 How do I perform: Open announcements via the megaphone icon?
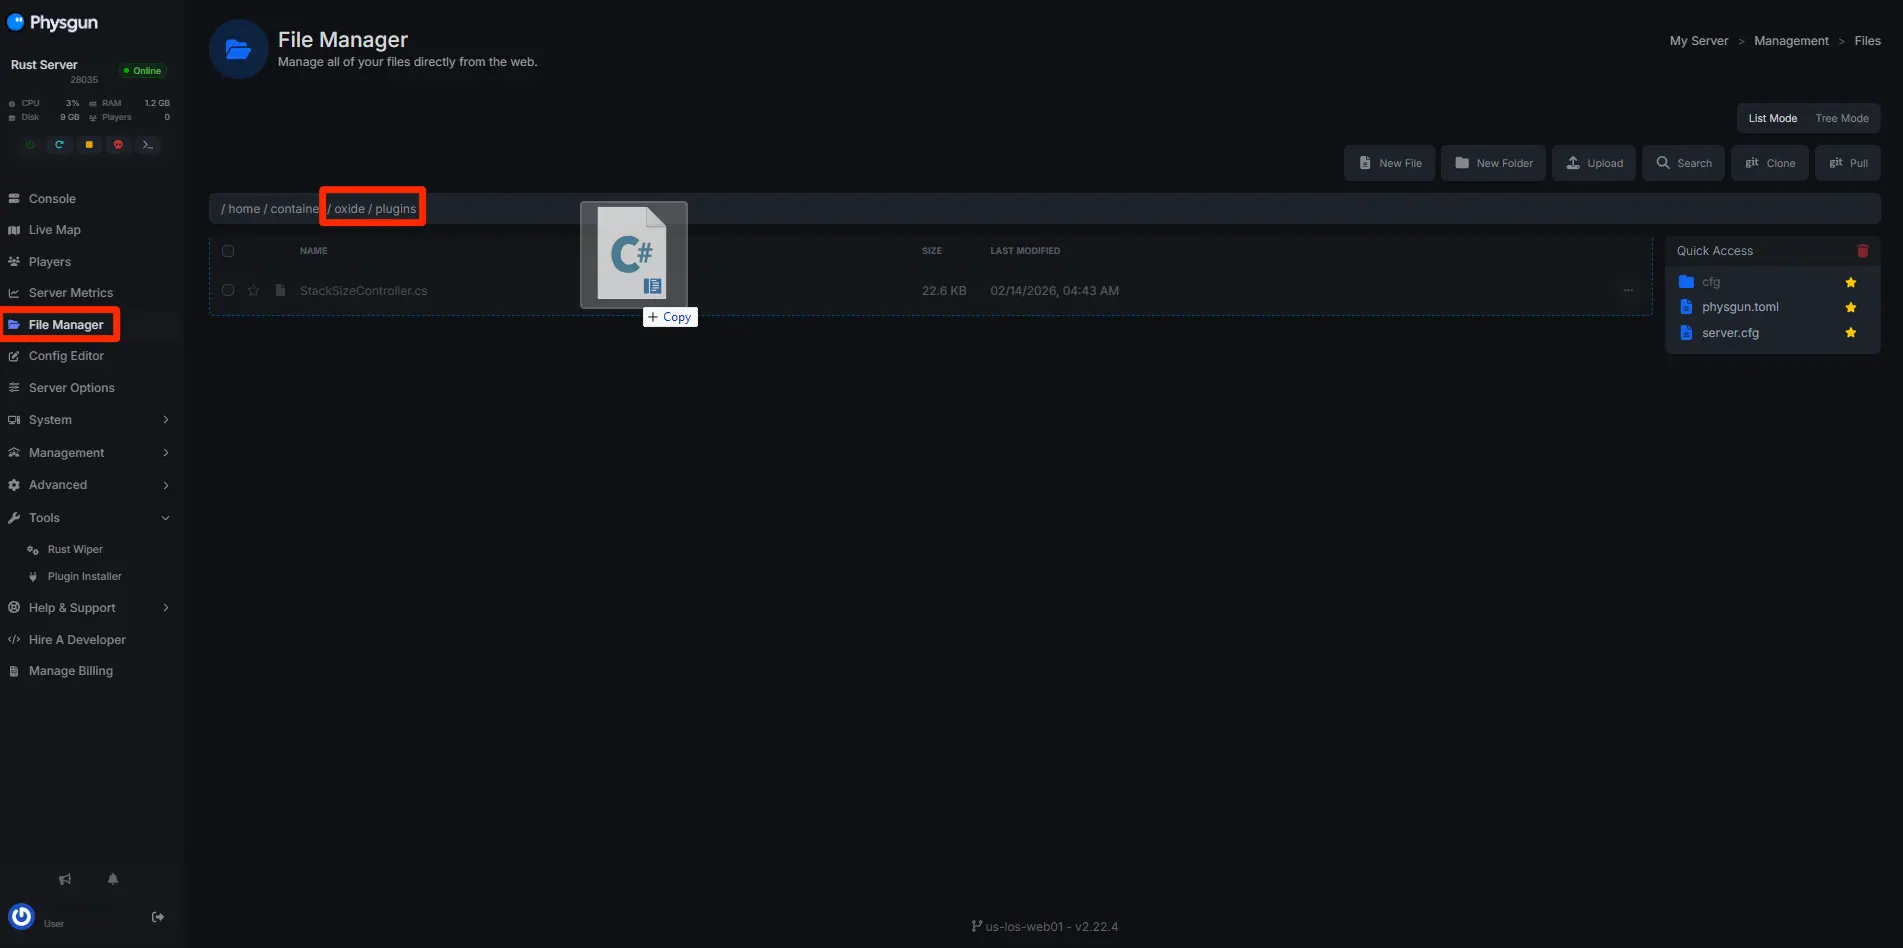(65, 879)
